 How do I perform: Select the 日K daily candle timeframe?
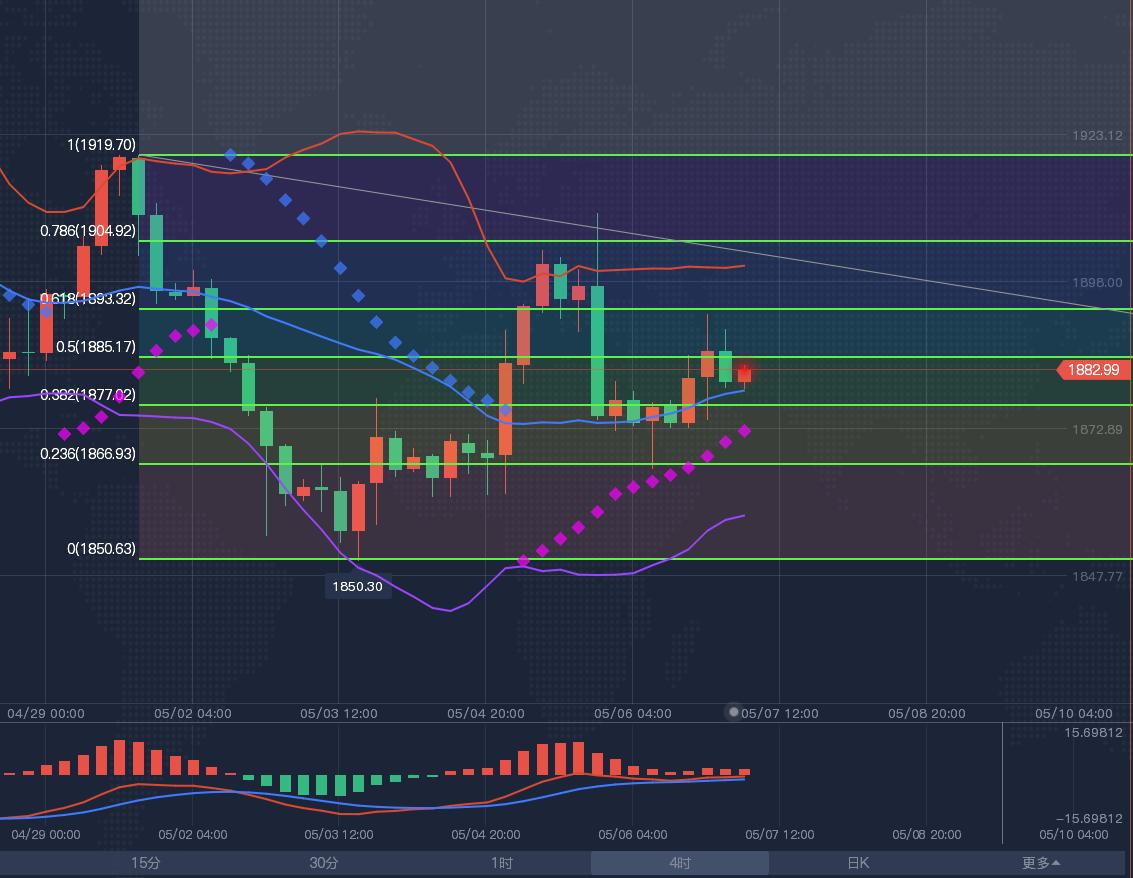[x=856, y=862]
